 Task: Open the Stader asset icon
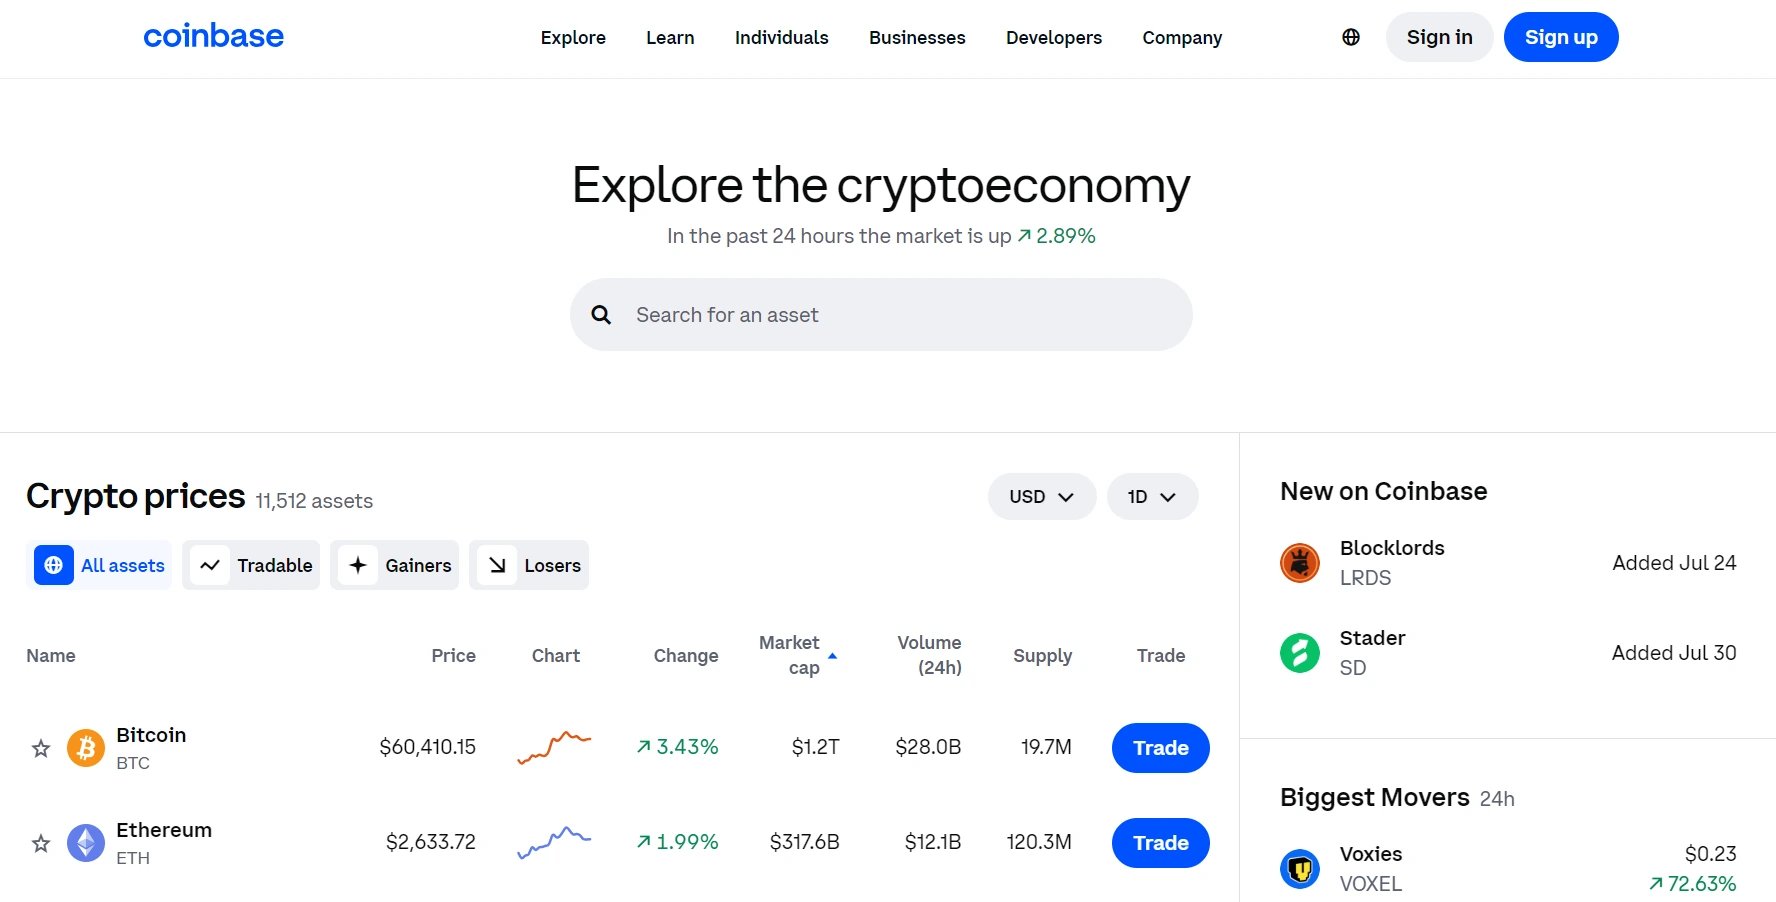pos(1300,653)
